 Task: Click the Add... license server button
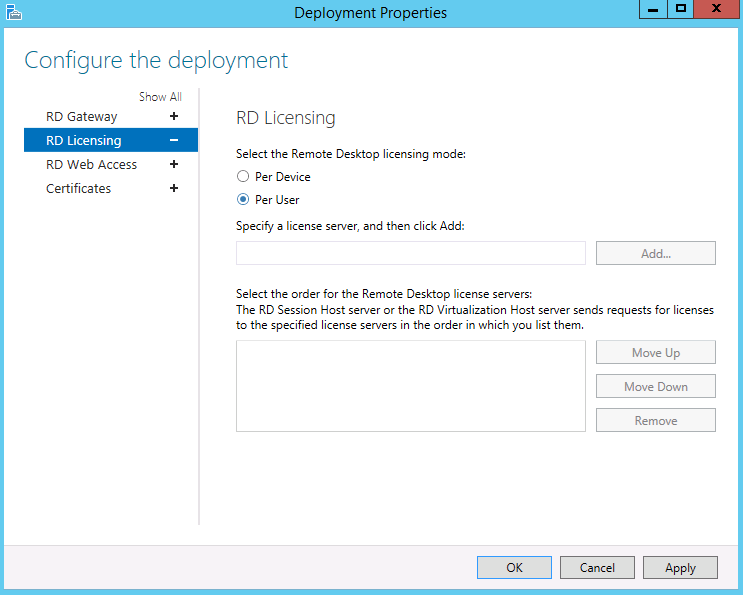pos(656,253)
